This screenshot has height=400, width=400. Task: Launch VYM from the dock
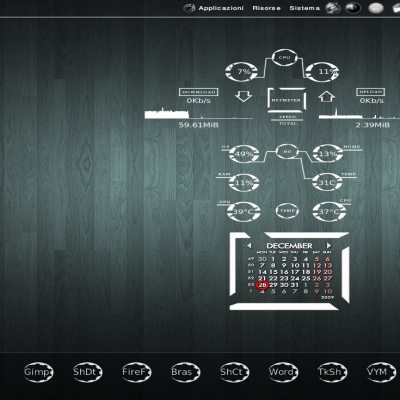381,372
